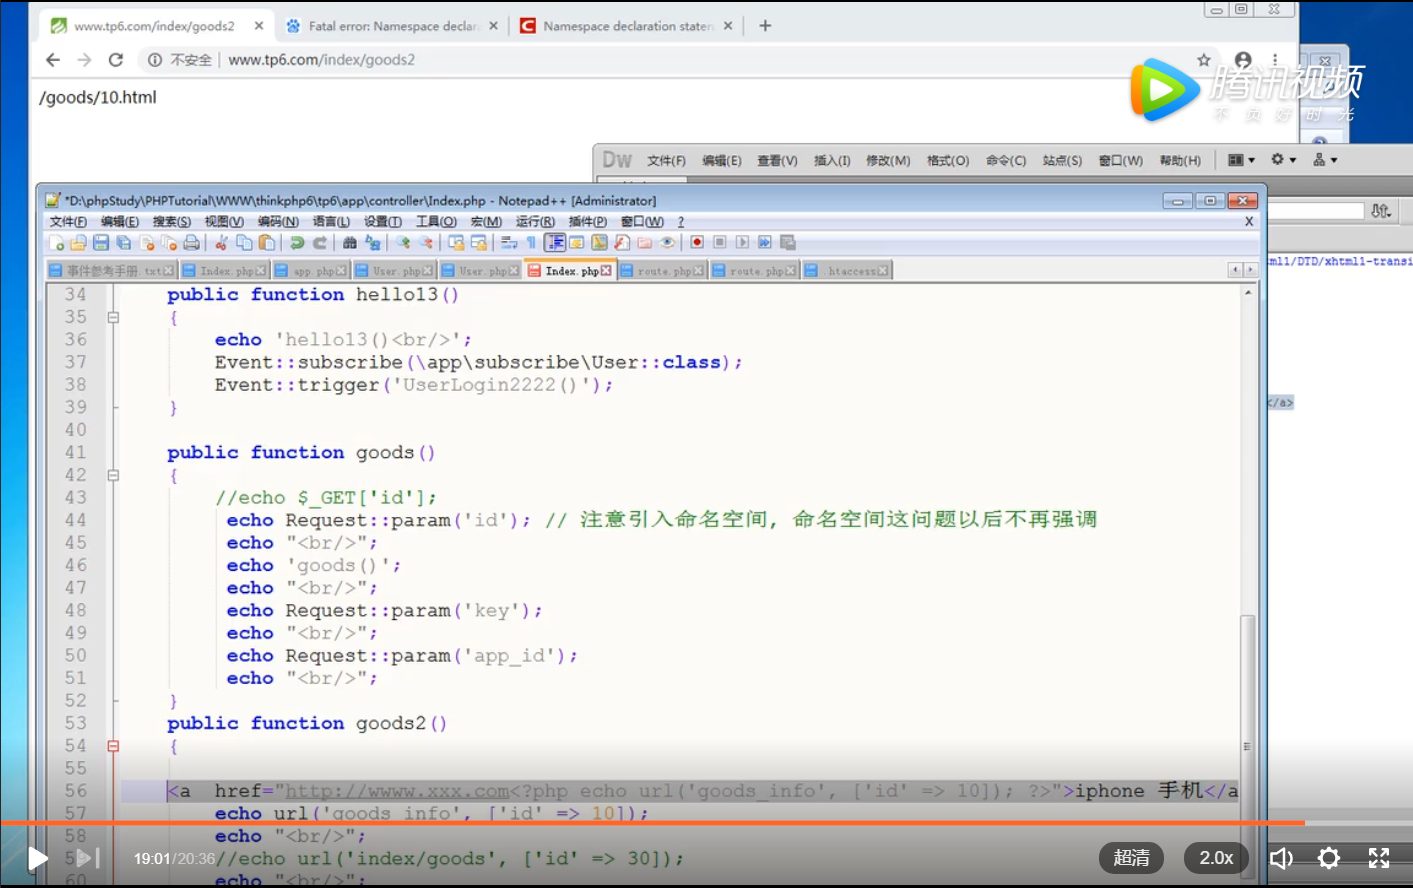
Task: Skip to the next video
Action: click(88, 858)
